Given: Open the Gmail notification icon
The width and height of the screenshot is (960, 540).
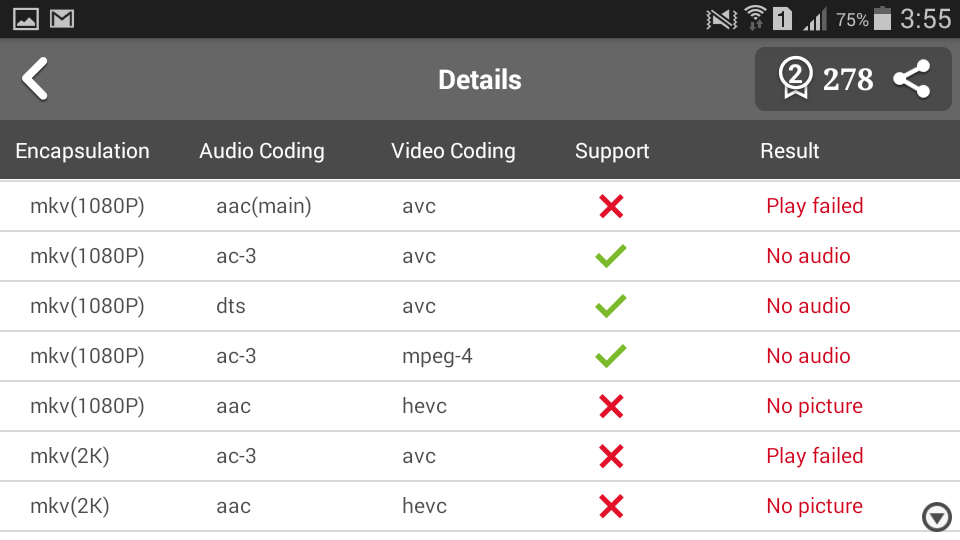Looking at the screenshot, I should point(62,19).
